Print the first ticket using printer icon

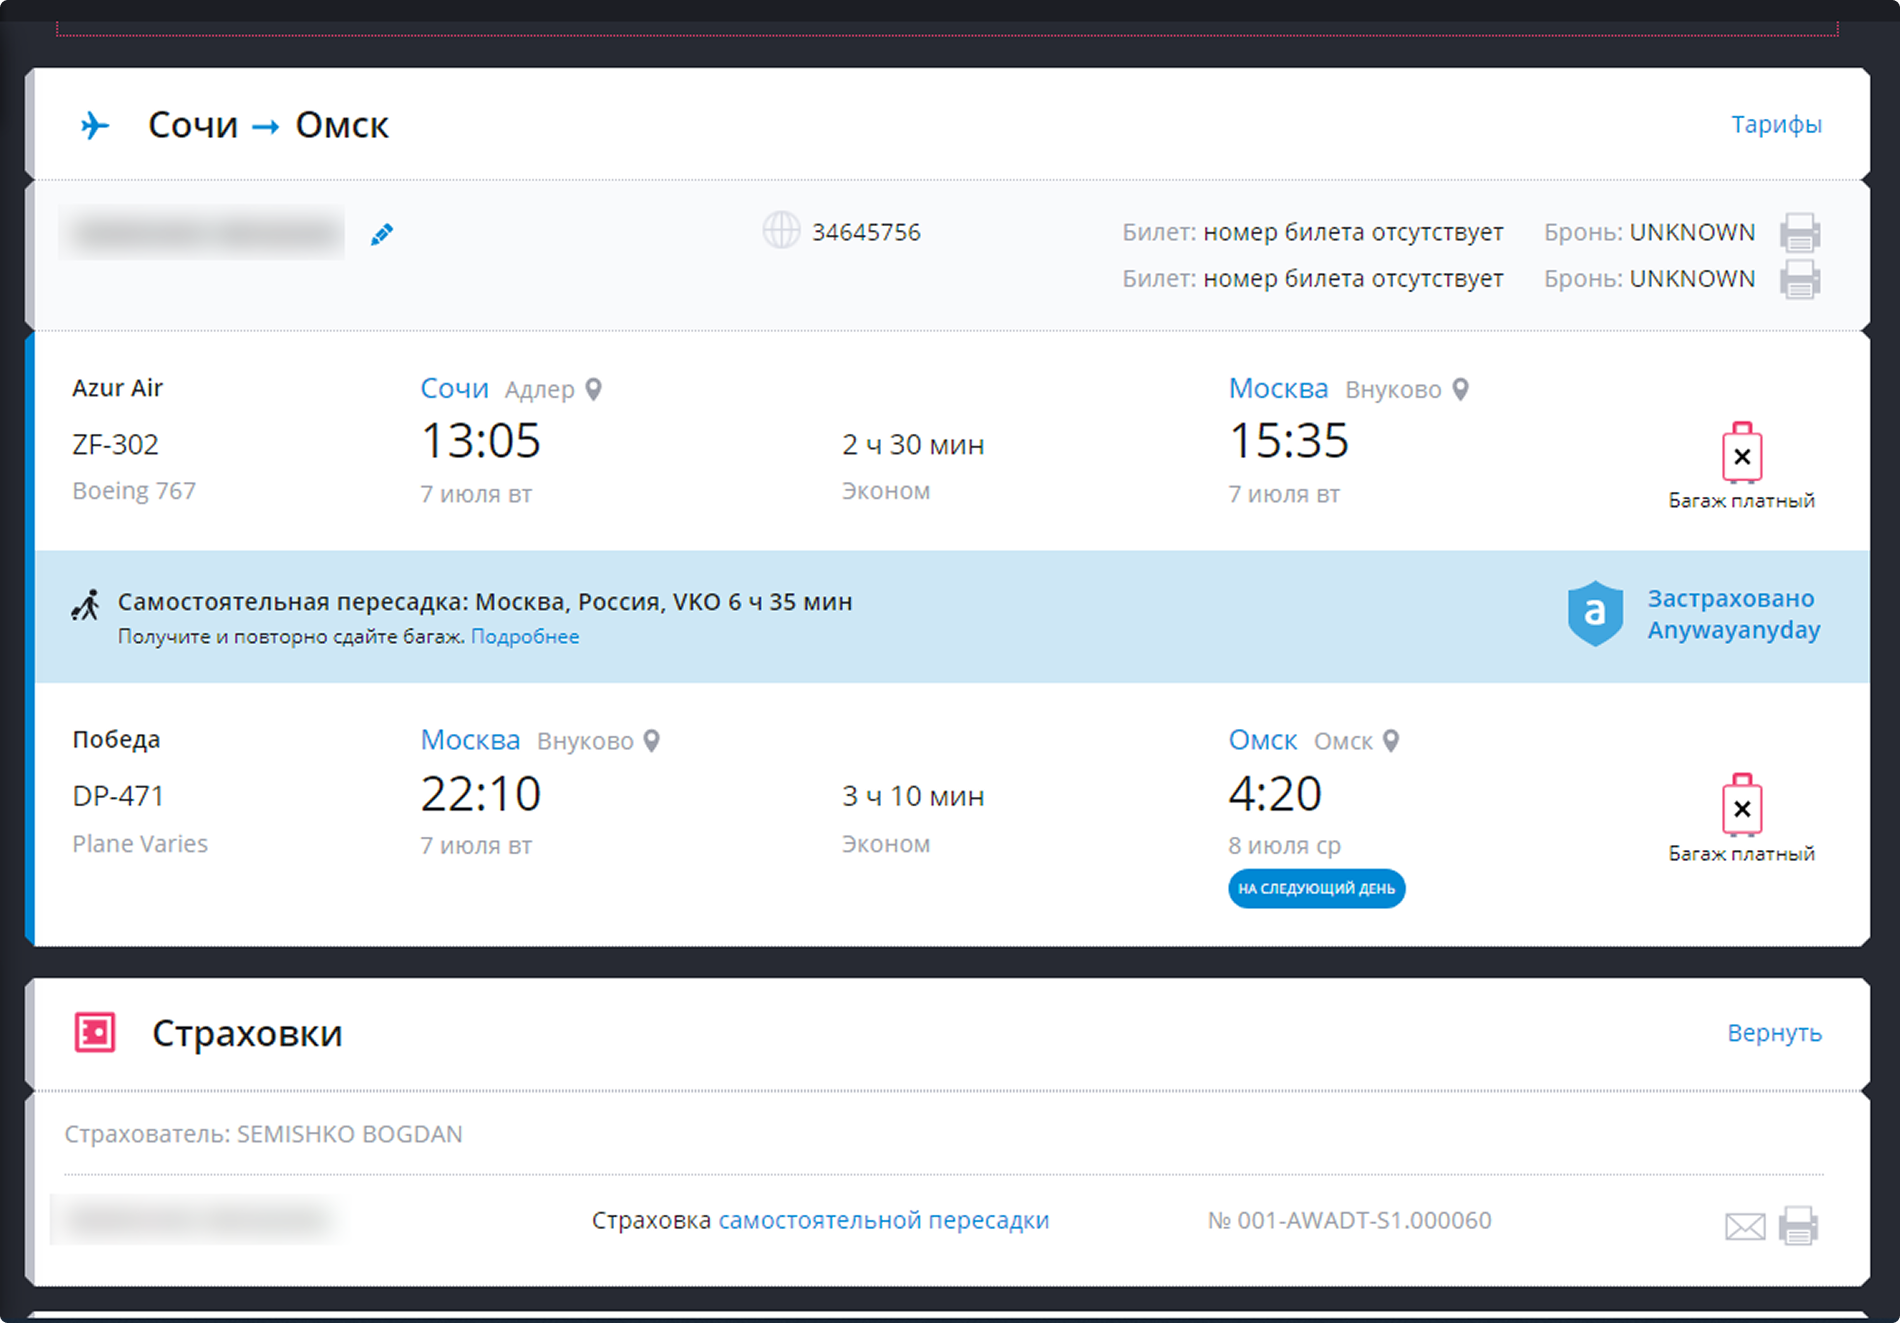coord(1799,233)
